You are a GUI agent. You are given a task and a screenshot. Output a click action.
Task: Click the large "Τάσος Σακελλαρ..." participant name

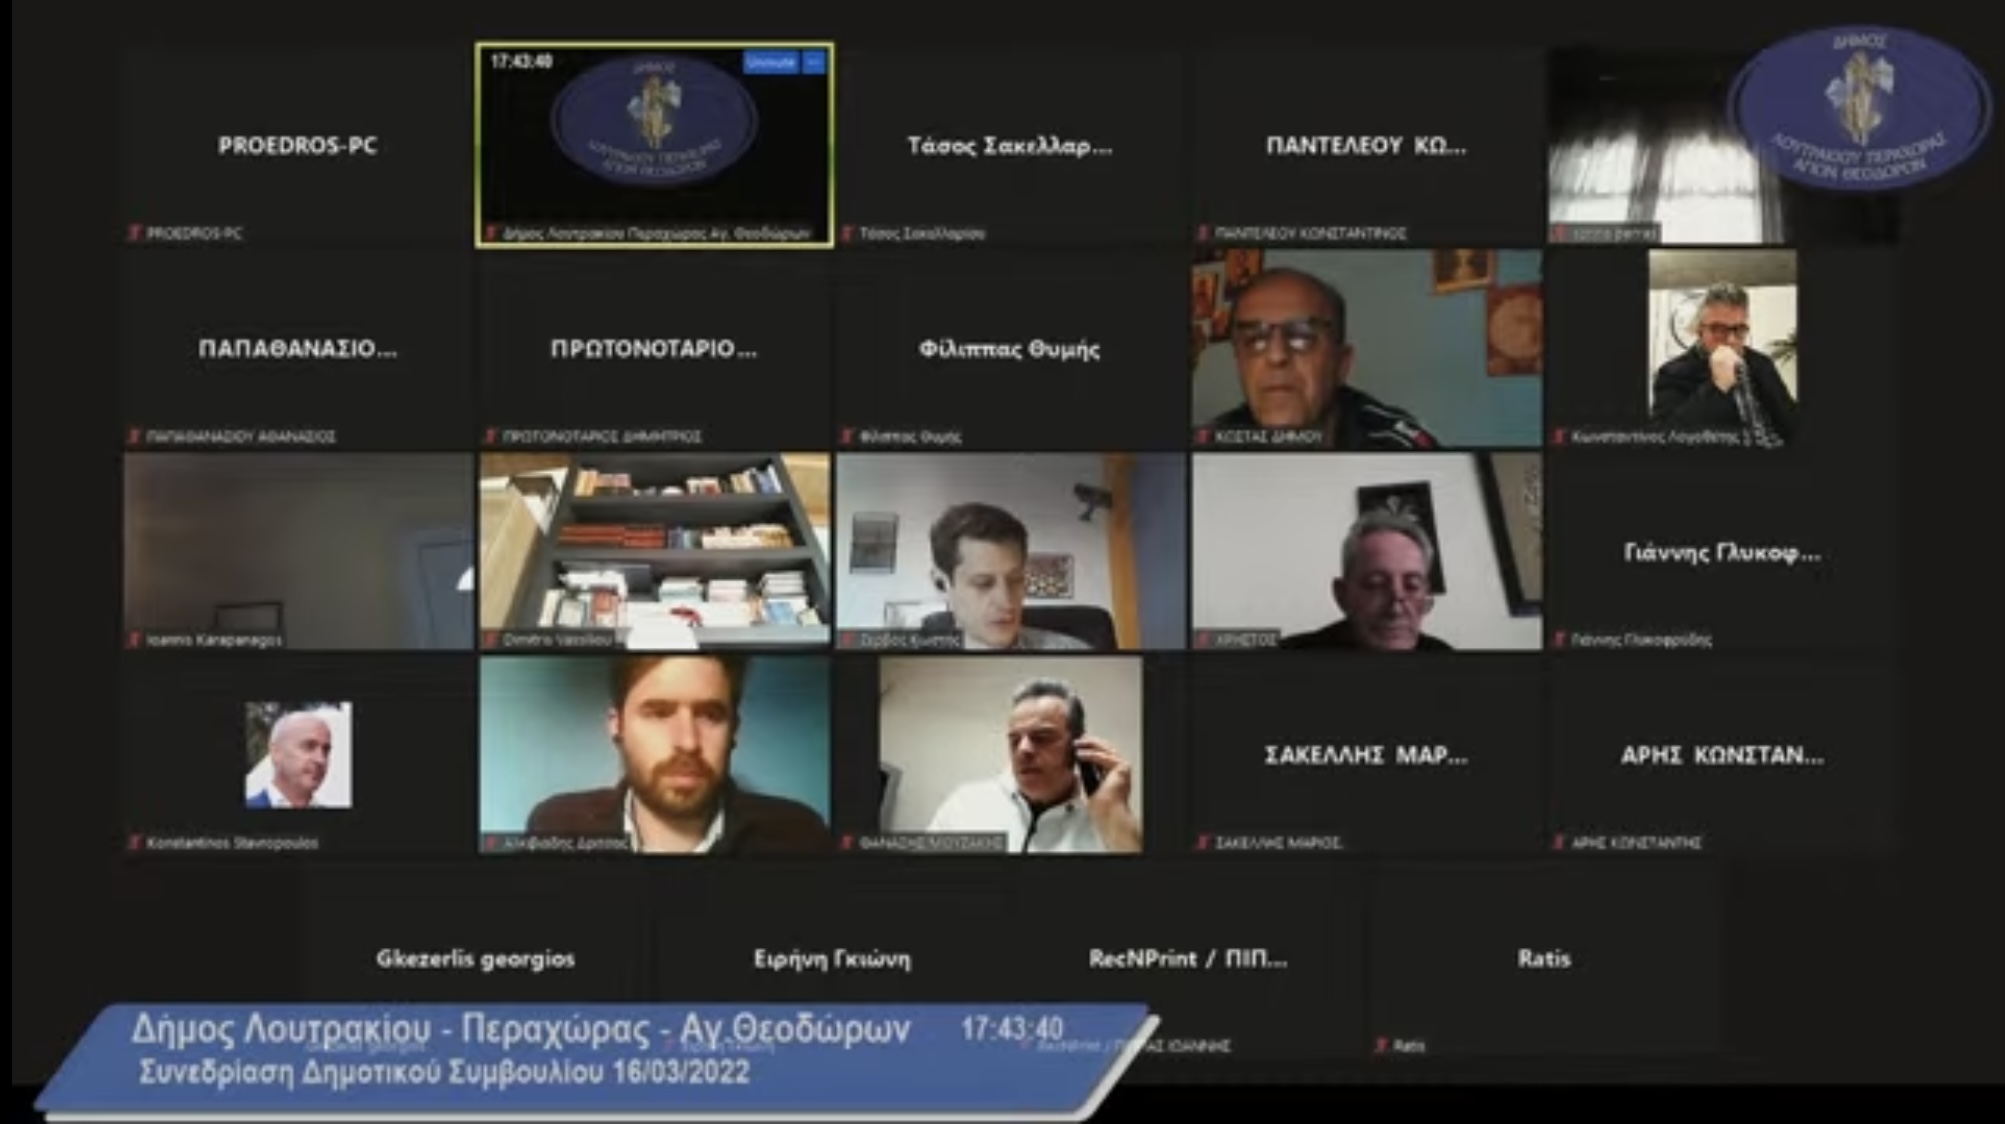(x=1010, y=146)
